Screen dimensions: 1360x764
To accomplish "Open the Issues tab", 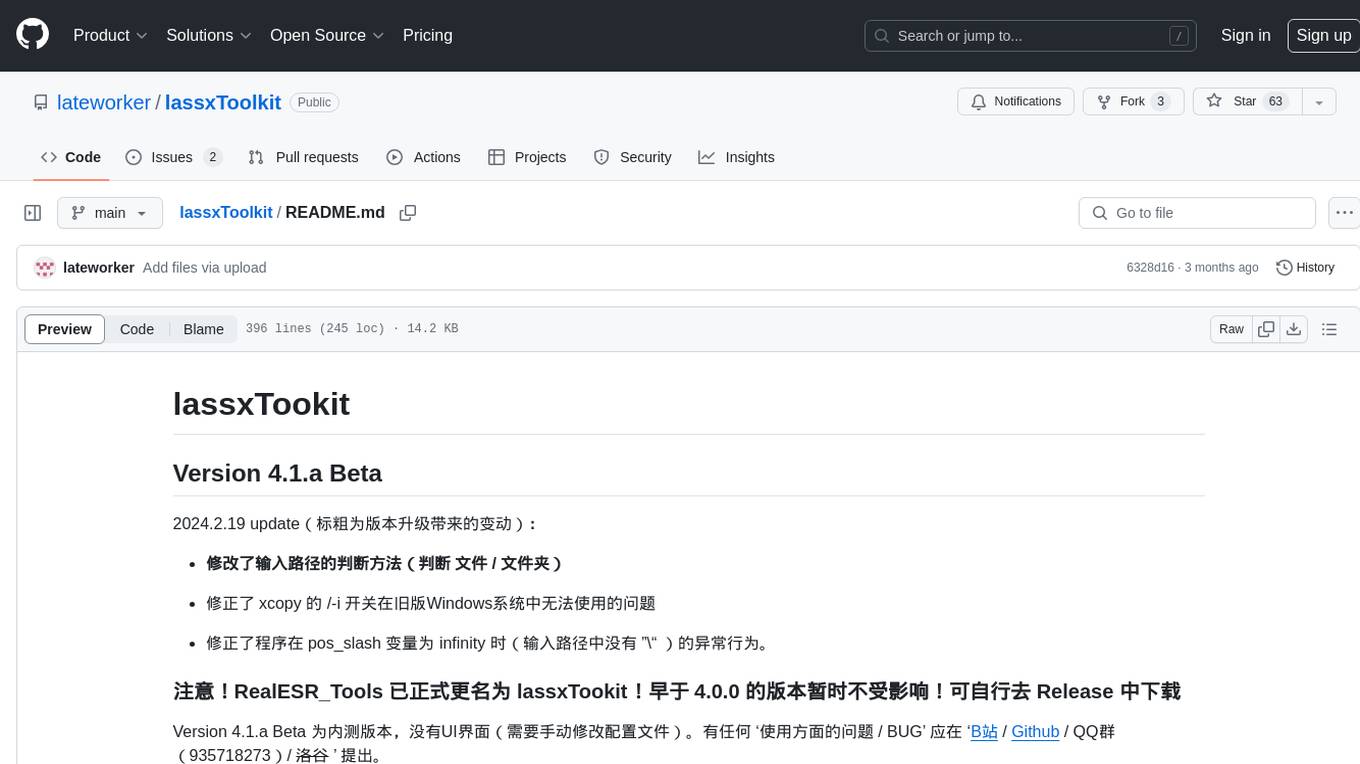I will pyautogui.click(x=173, y=157).
